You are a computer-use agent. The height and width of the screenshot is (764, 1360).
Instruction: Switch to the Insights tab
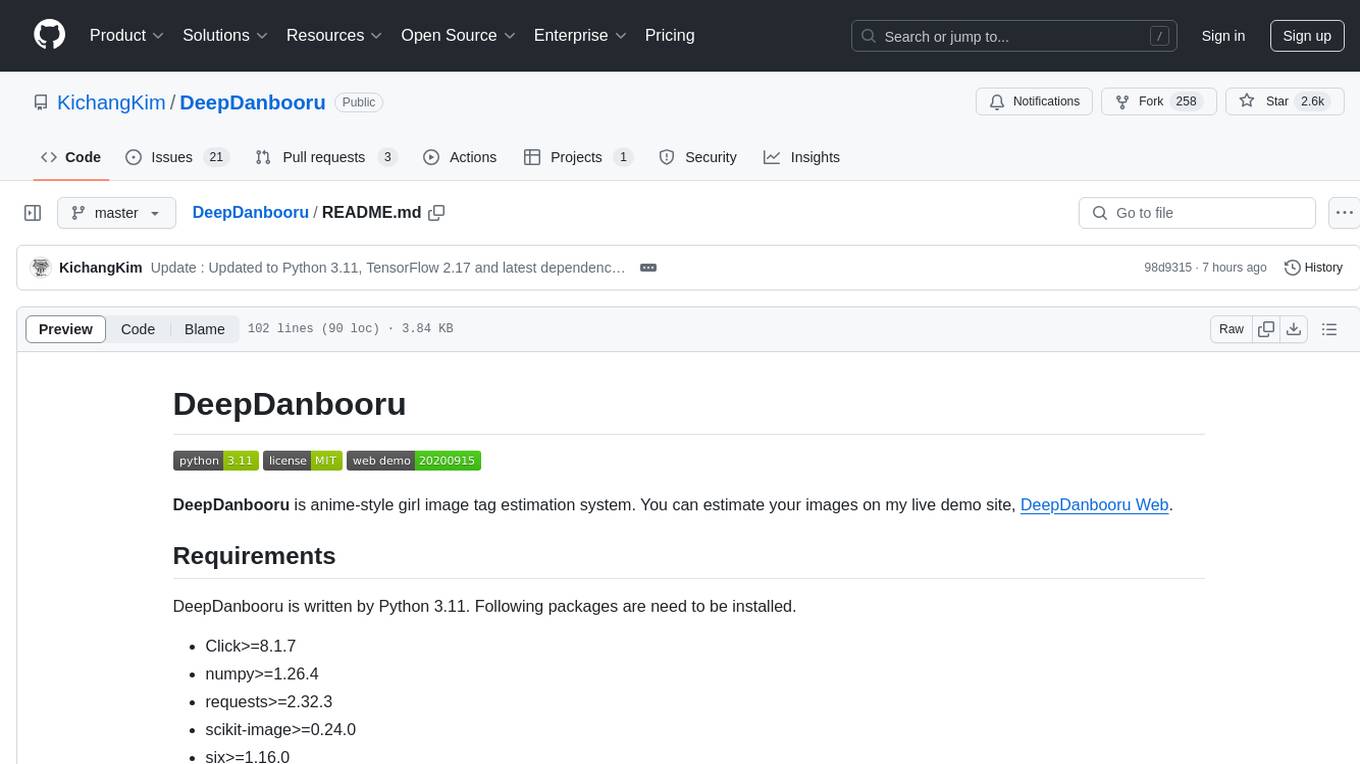click(802, 157)
